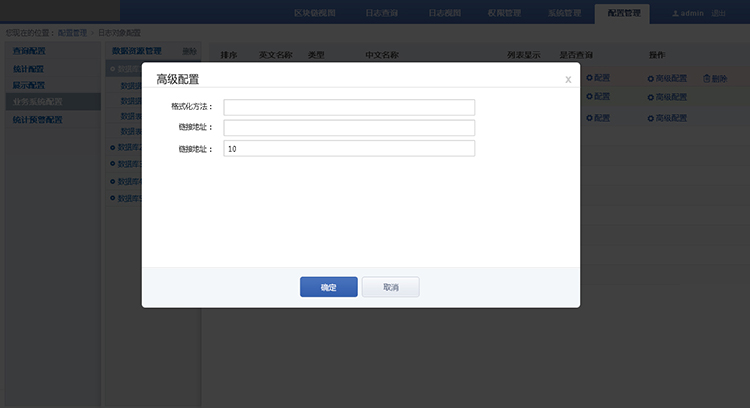Click the 类型 column header

316,55
